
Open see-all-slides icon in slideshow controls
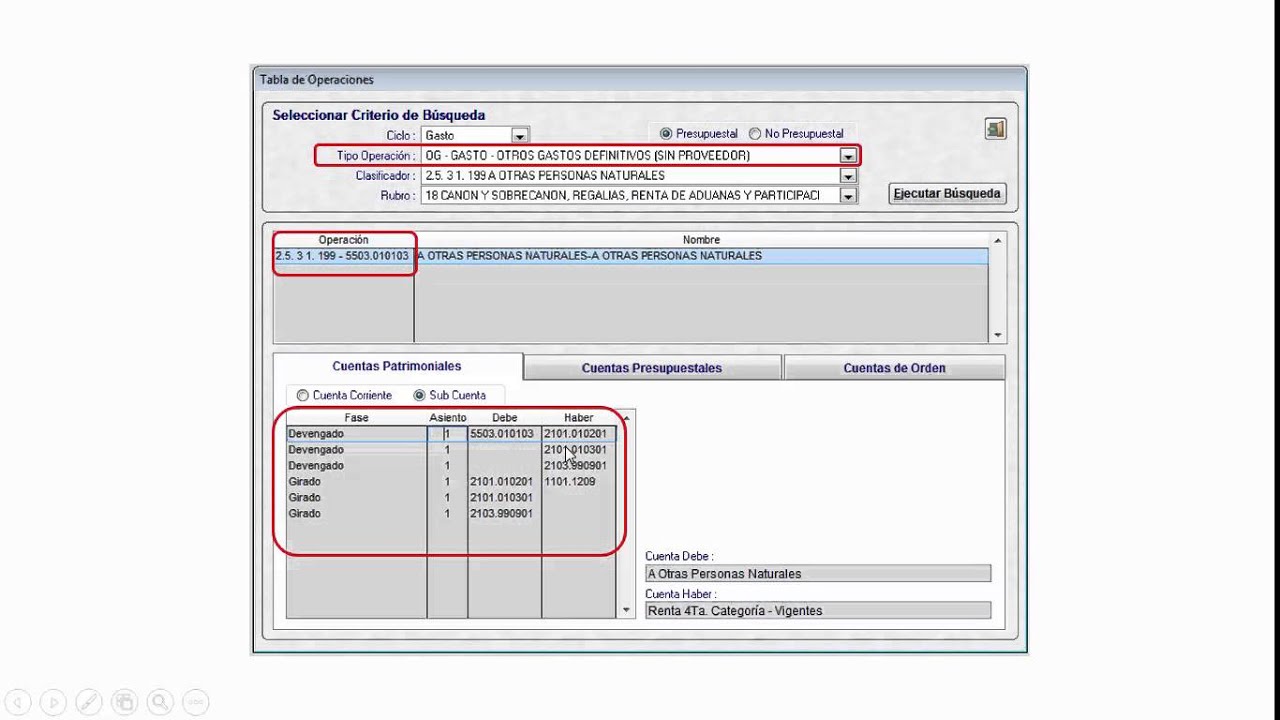coord(125,702)
